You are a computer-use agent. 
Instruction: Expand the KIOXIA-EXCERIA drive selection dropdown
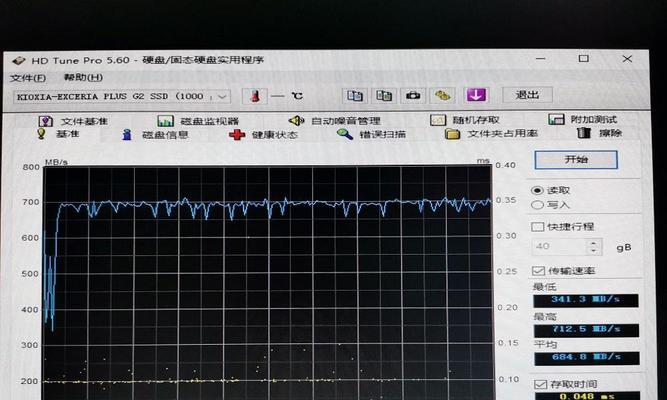coord(222,96)
